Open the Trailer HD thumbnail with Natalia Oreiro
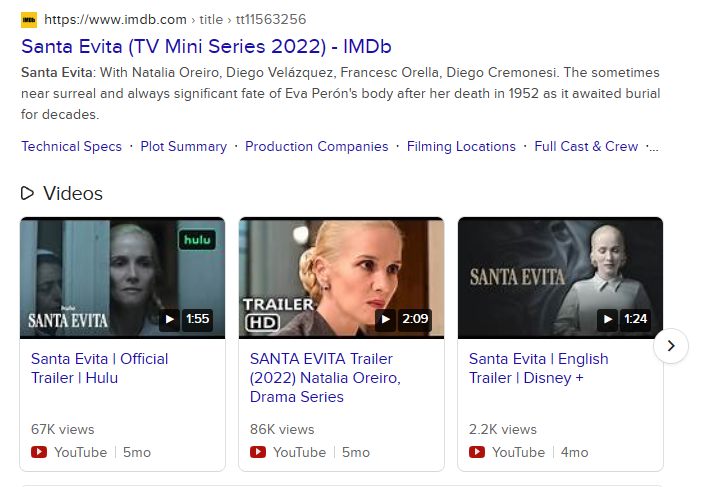The image size is (706, 487). (341, 278)
